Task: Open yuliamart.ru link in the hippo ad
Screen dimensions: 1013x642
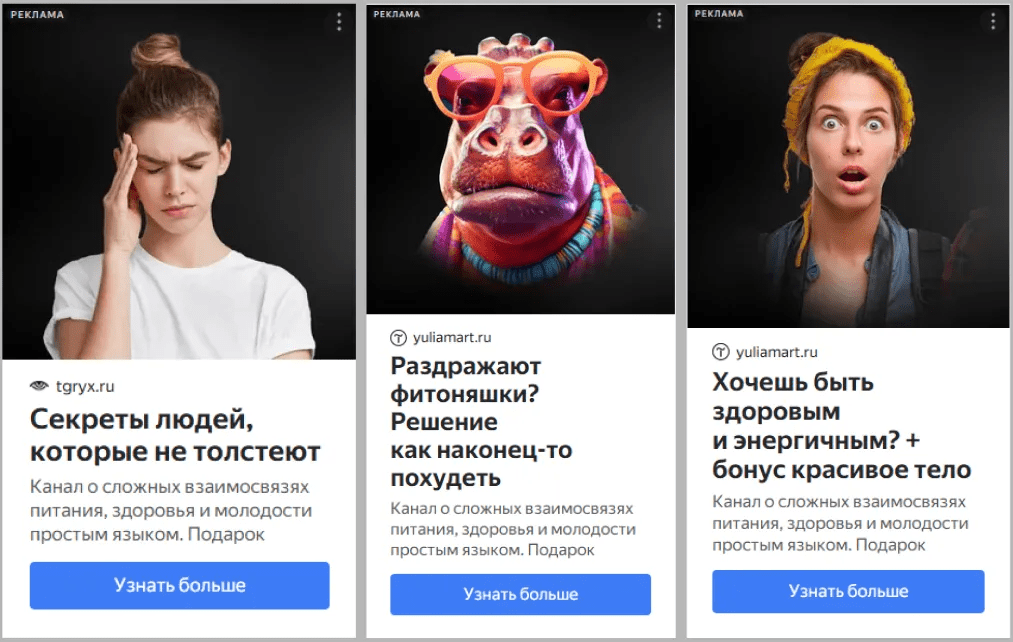Action: click(452, 338)
